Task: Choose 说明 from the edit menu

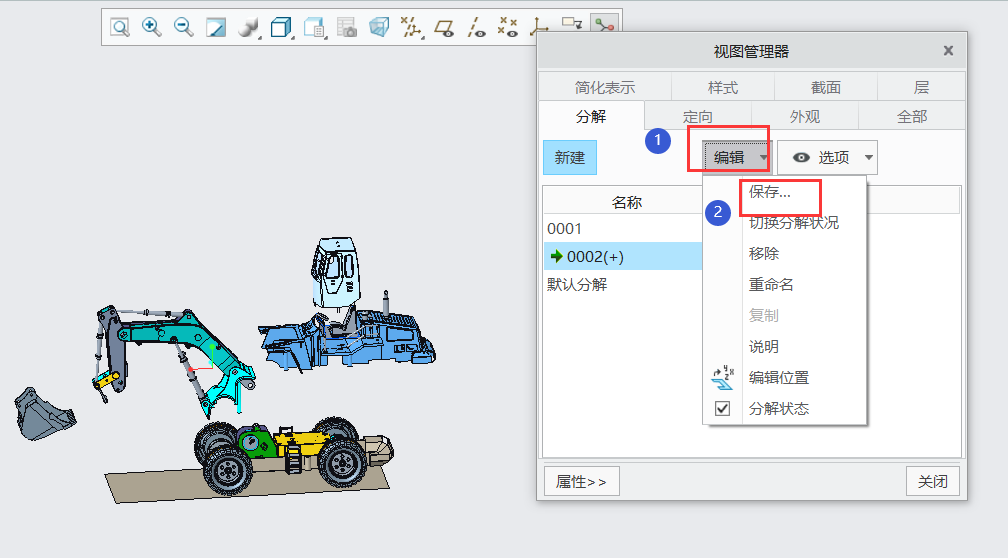Action: pyautogui.click(x=764, y=346)
